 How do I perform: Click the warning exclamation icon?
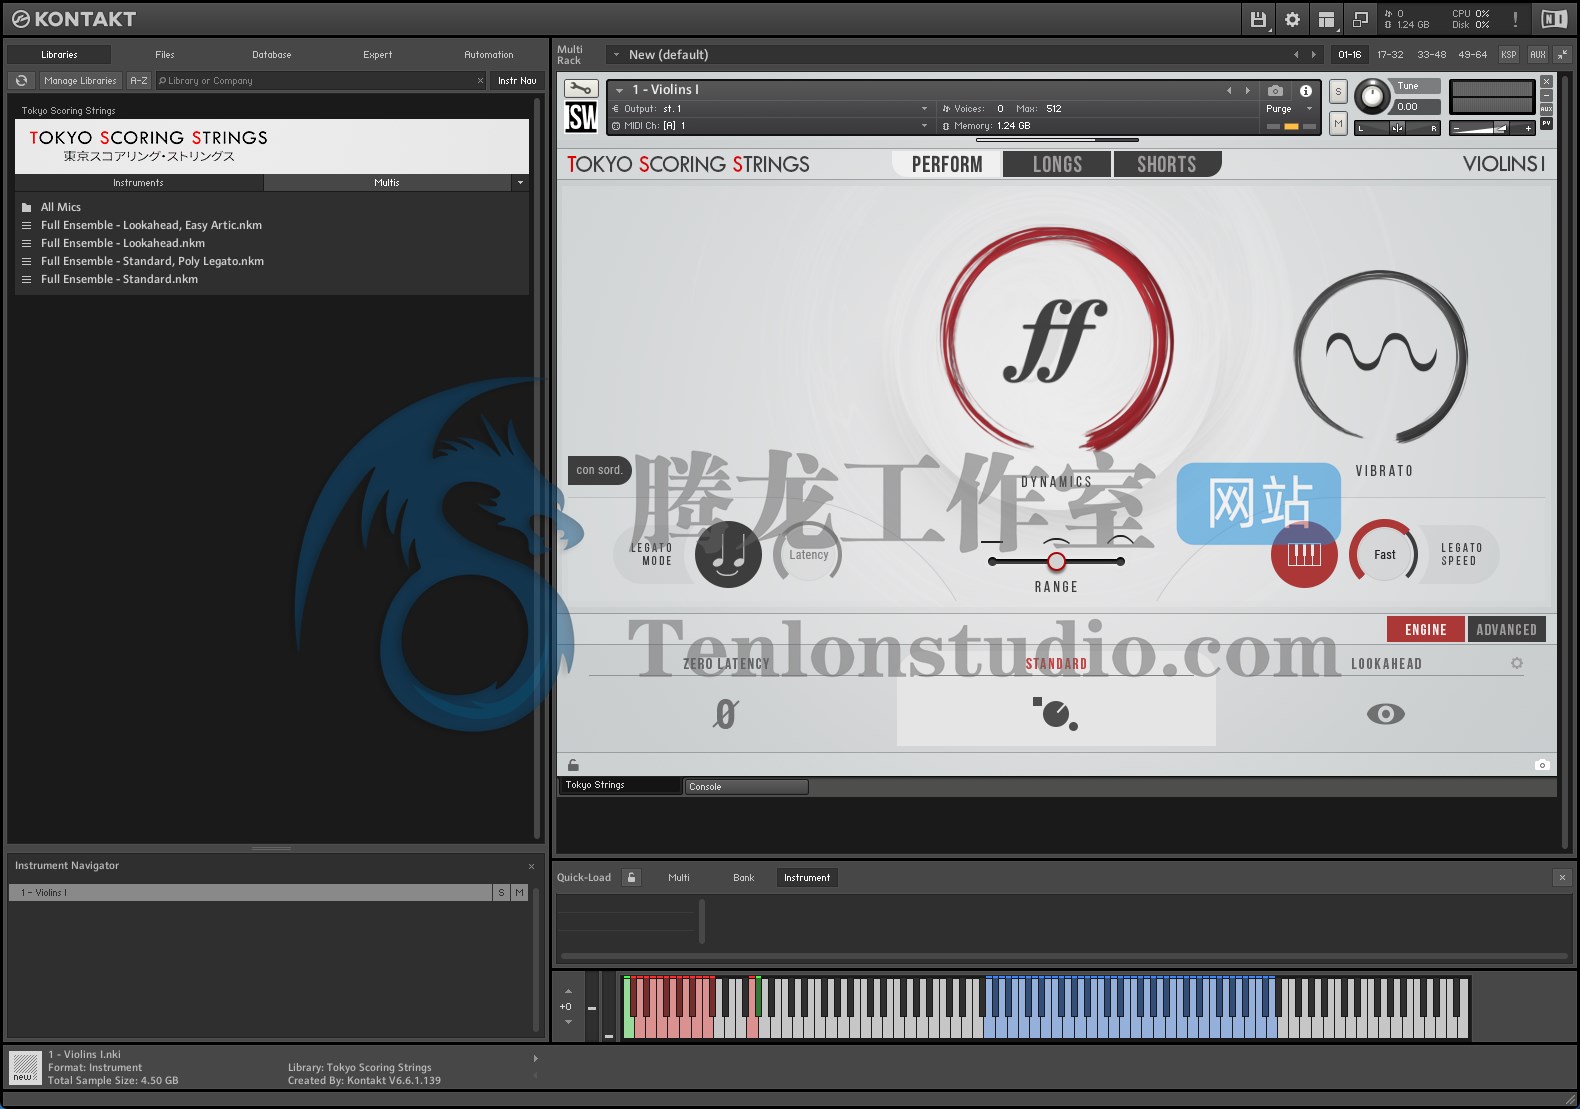tap(1515, 19)
